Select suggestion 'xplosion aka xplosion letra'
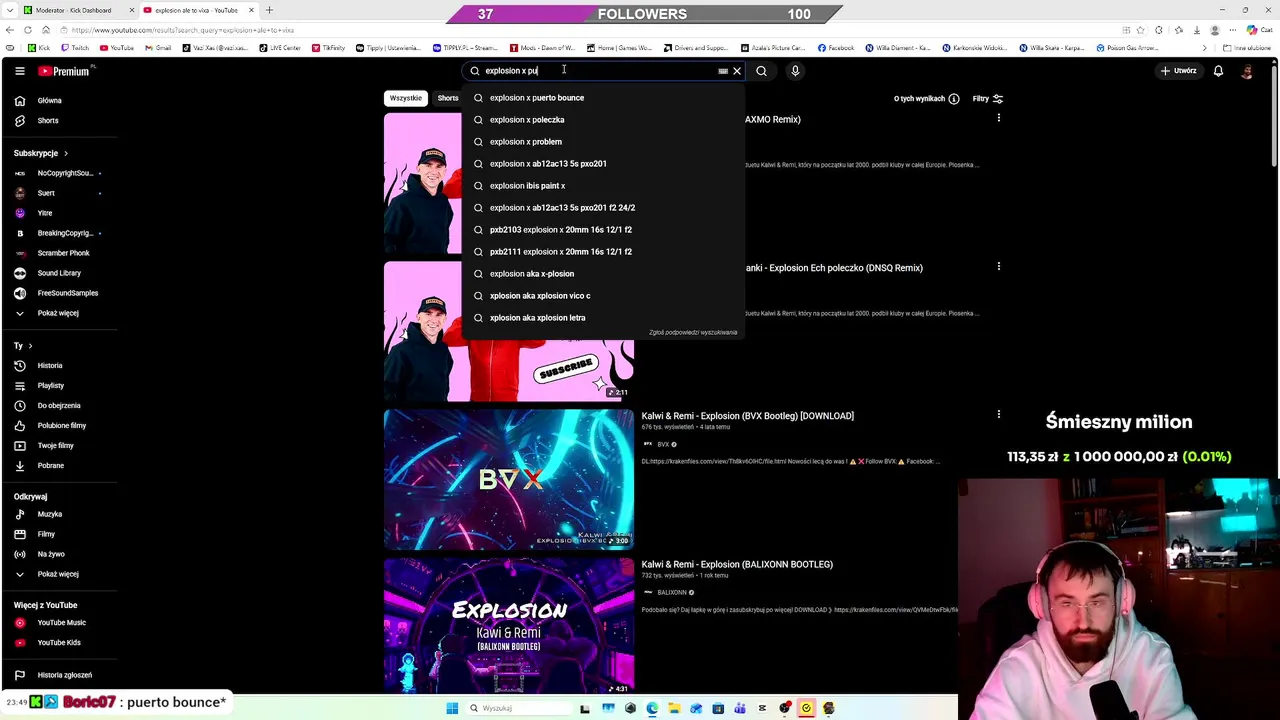This screenshot has height=720, width=1280. coord(604,318)
